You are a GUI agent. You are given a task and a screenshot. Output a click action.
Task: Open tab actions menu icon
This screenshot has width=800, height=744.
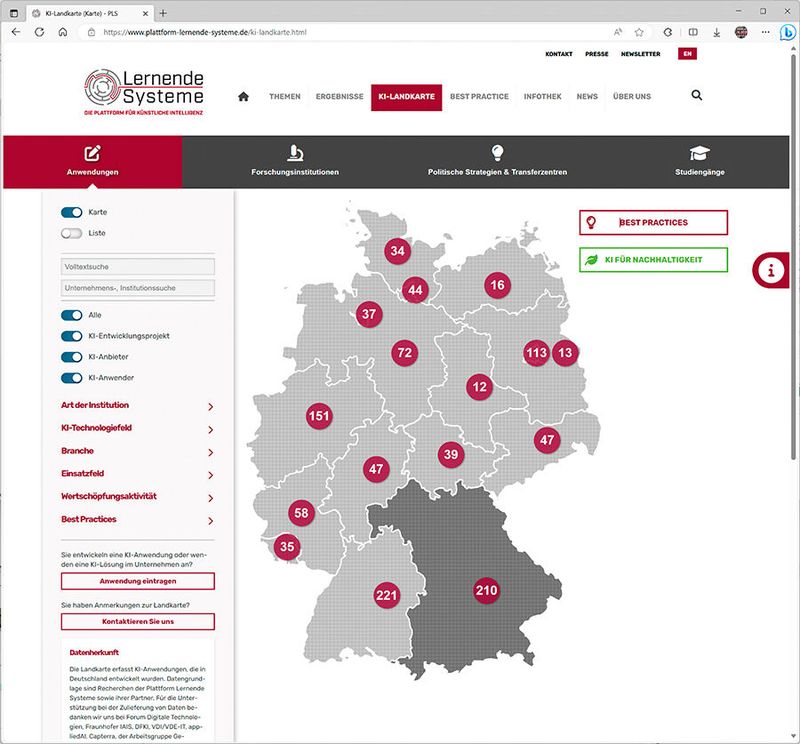14,13
